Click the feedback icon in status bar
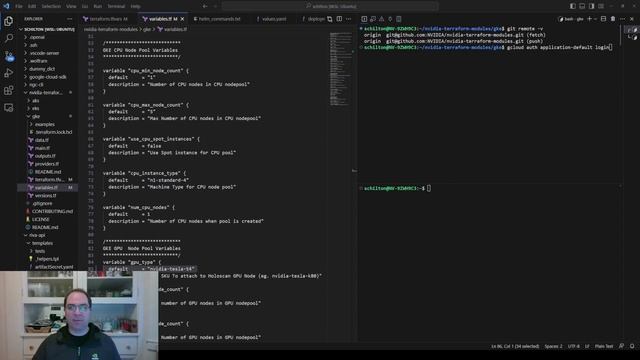Viewport: 640px width, 360px height. coord(622,346)
